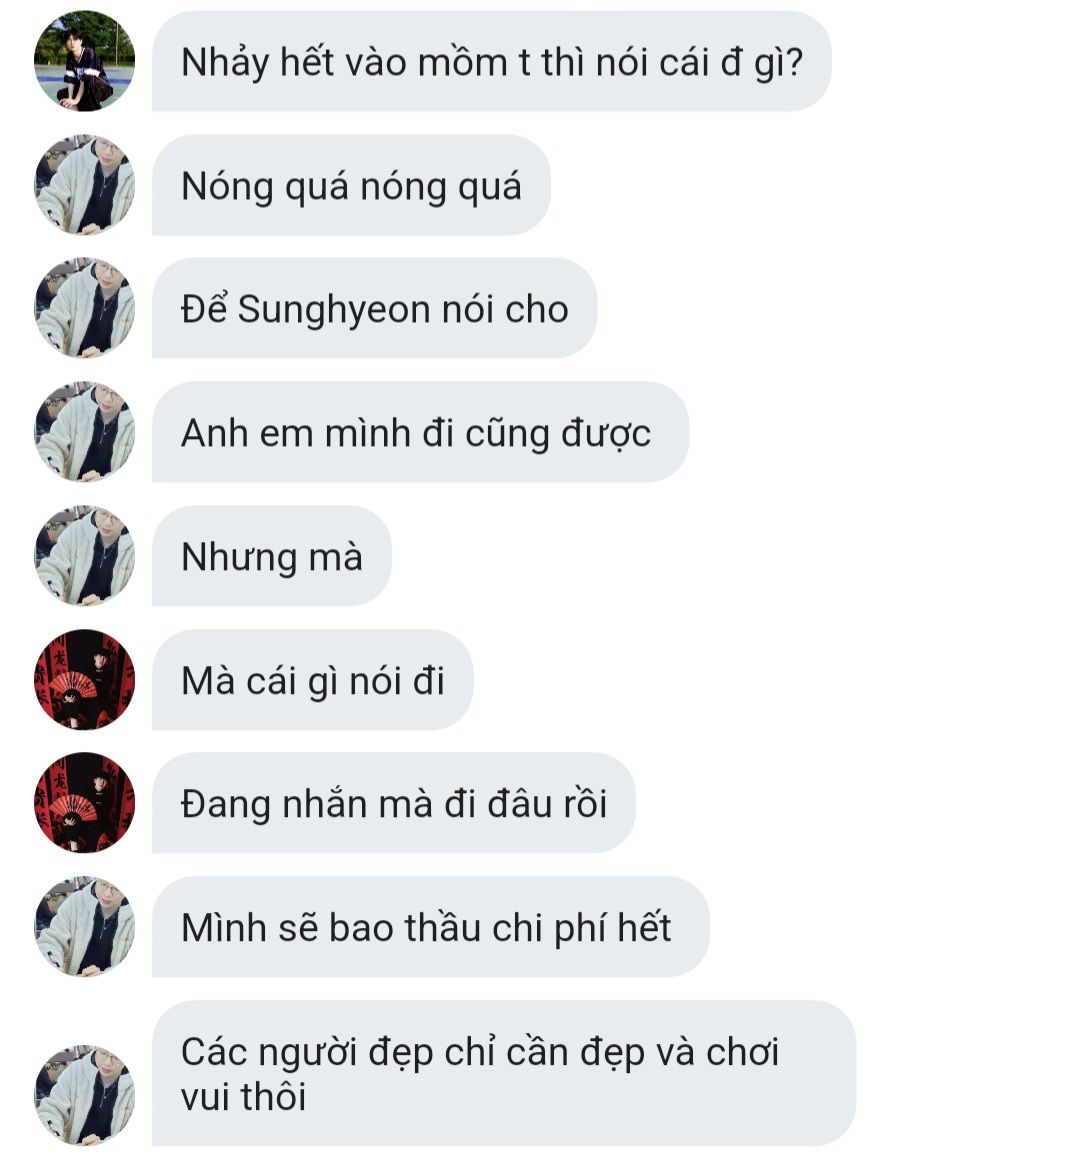Tap avatar beside "Mình sẽ bao thầu chi phí hết"

(84, 927)
